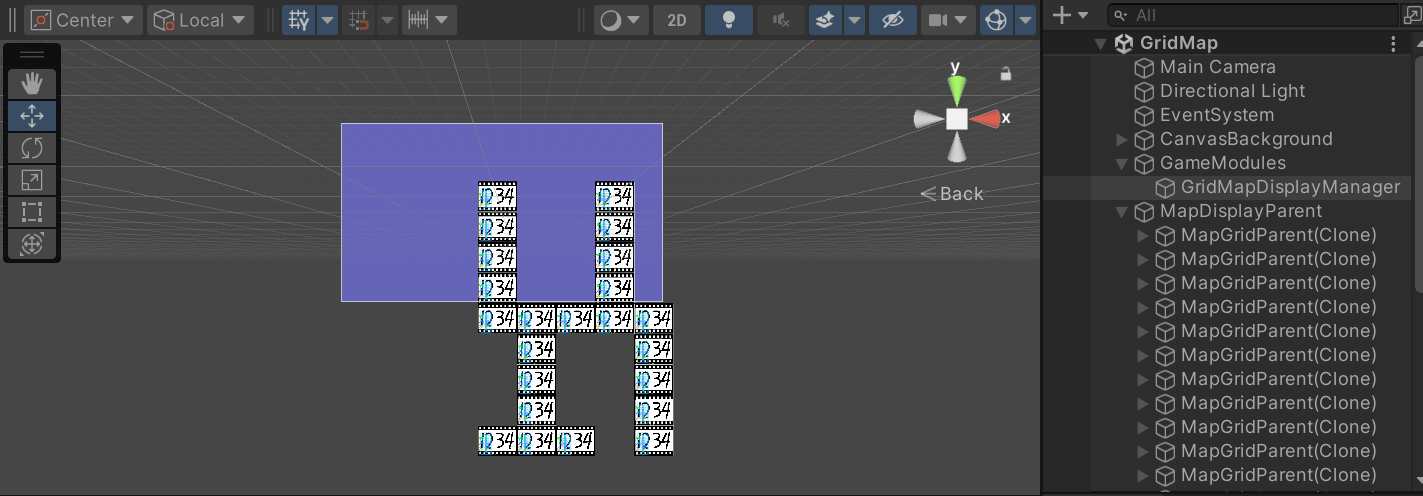Select the Scale tool
1423x496 pixels.
[32, 180]
